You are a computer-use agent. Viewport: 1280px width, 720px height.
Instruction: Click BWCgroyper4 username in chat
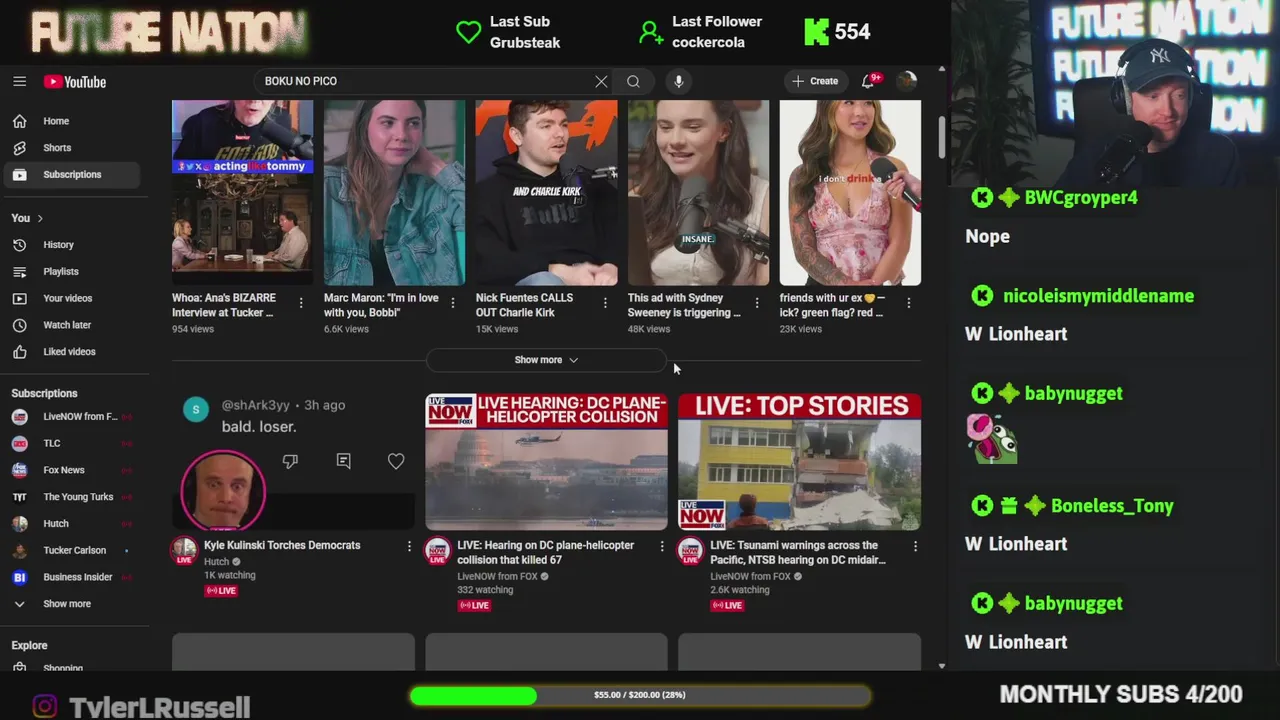[1081, 198]
